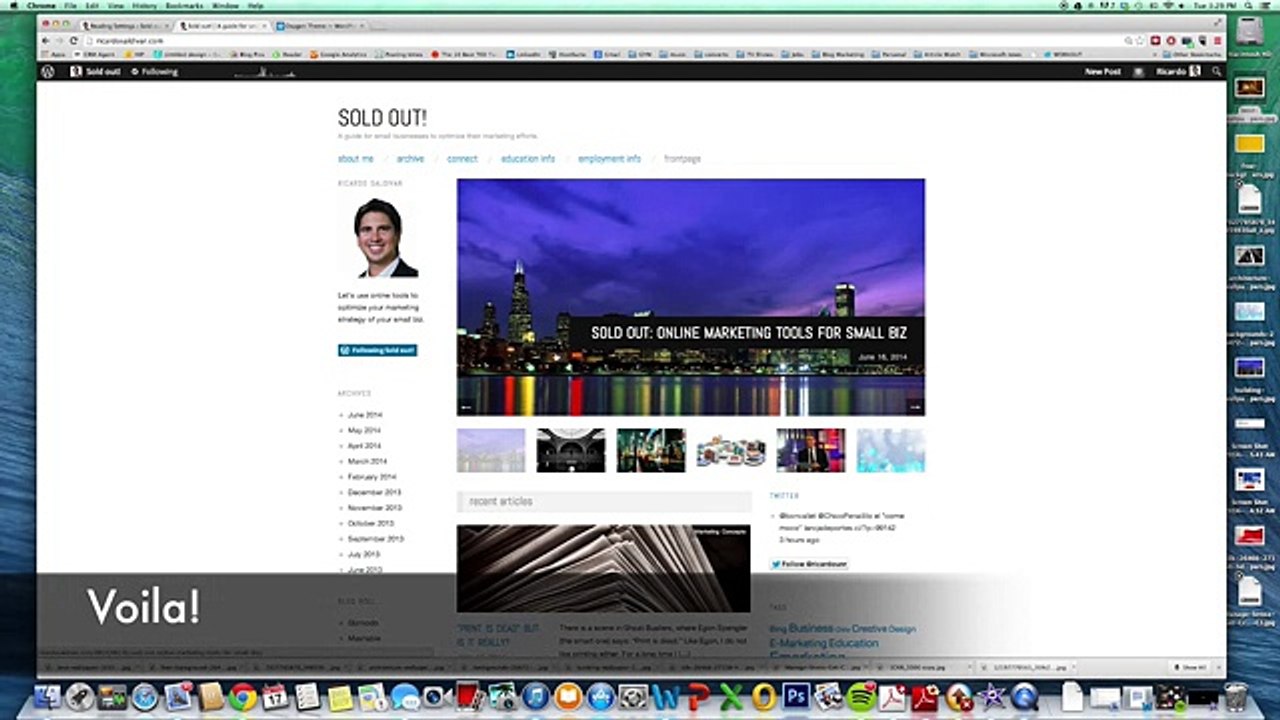The height and width of the screenshot is (720, 1280).
Task: Open yellow Stickies note icon in Dock
Action: 340,697
